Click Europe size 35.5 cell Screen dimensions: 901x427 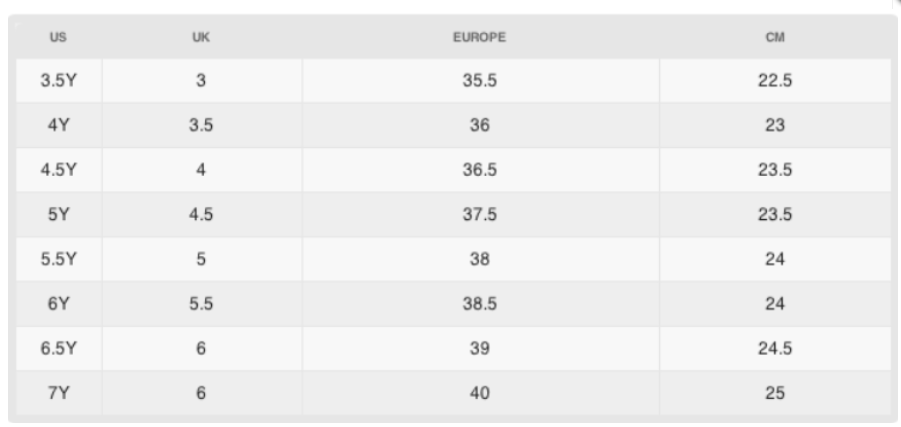(480, 80)
